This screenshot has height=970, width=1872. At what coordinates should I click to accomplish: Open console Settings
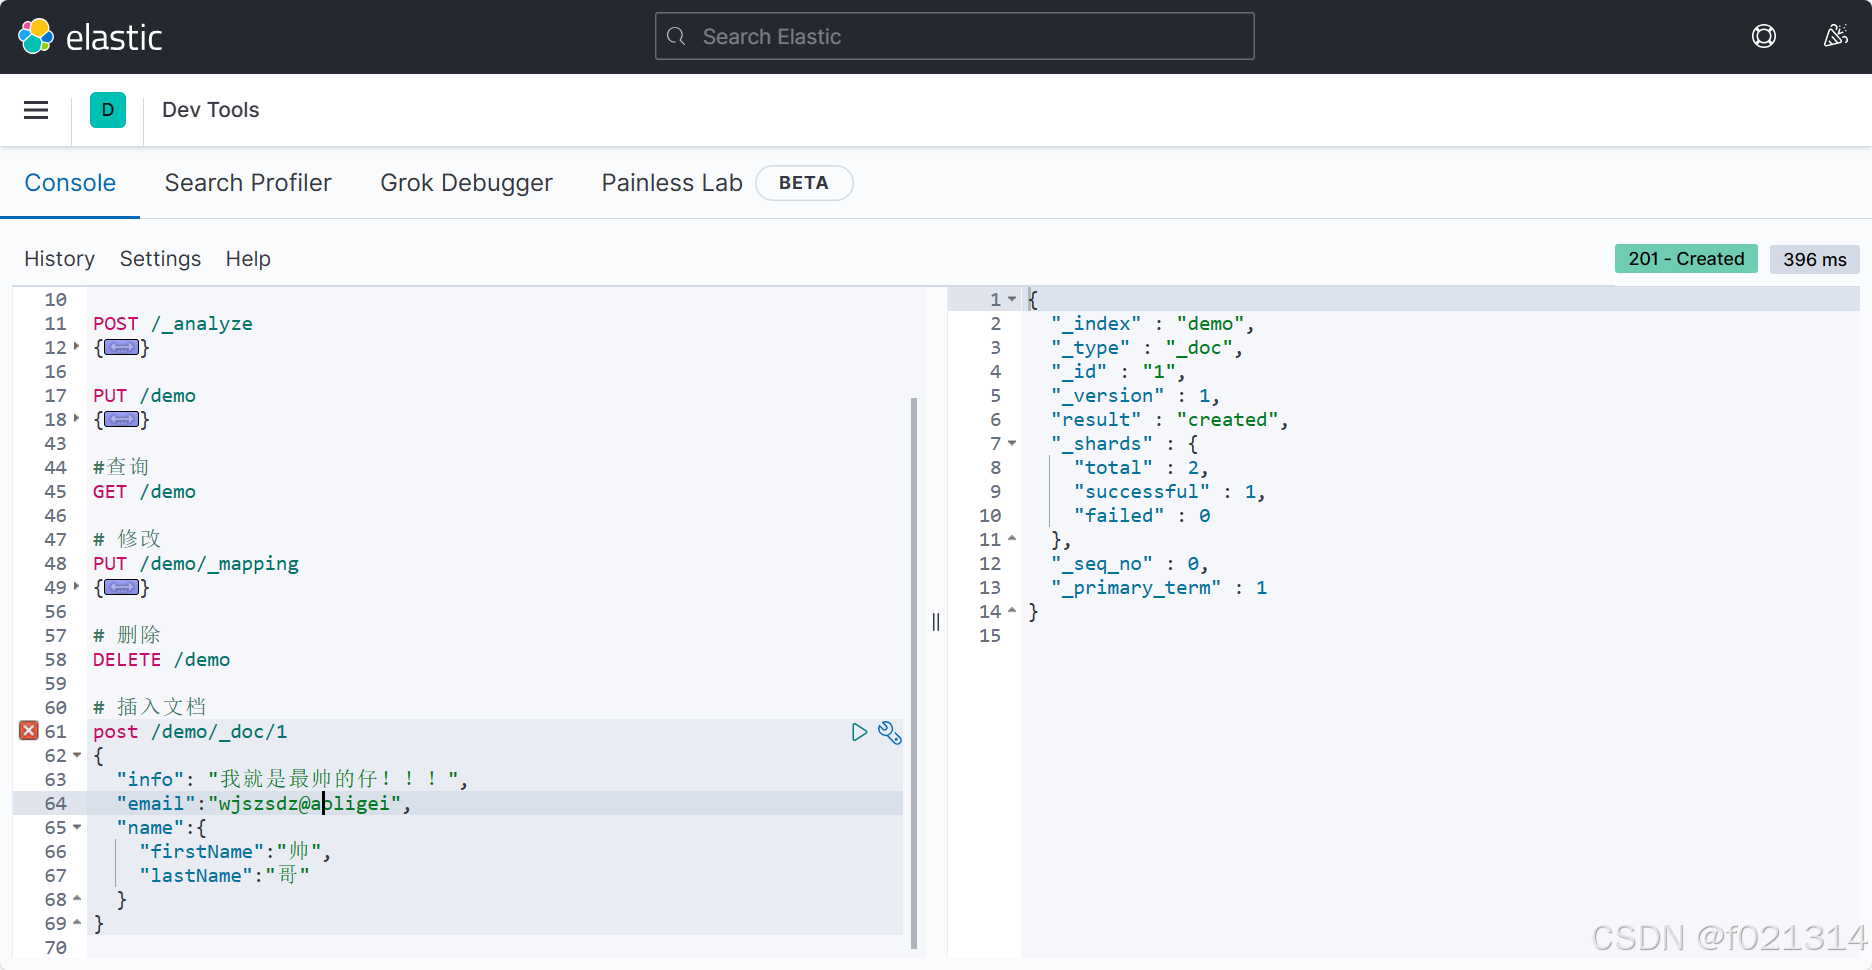[160, 259]
